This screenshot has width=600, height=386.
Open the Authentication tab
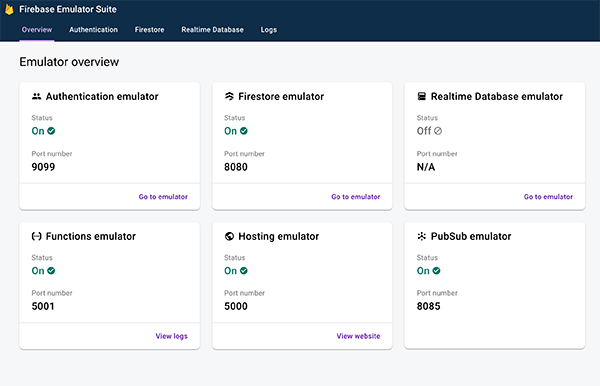click(x=93, y=30)
